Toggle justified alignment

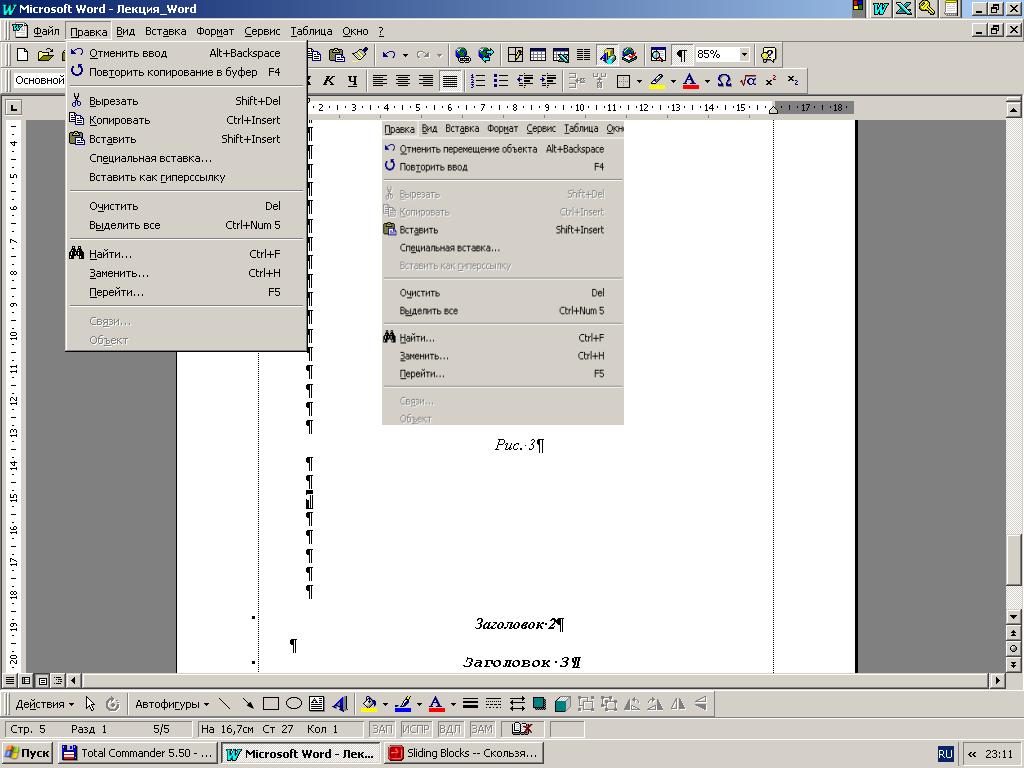pos(449,80)
